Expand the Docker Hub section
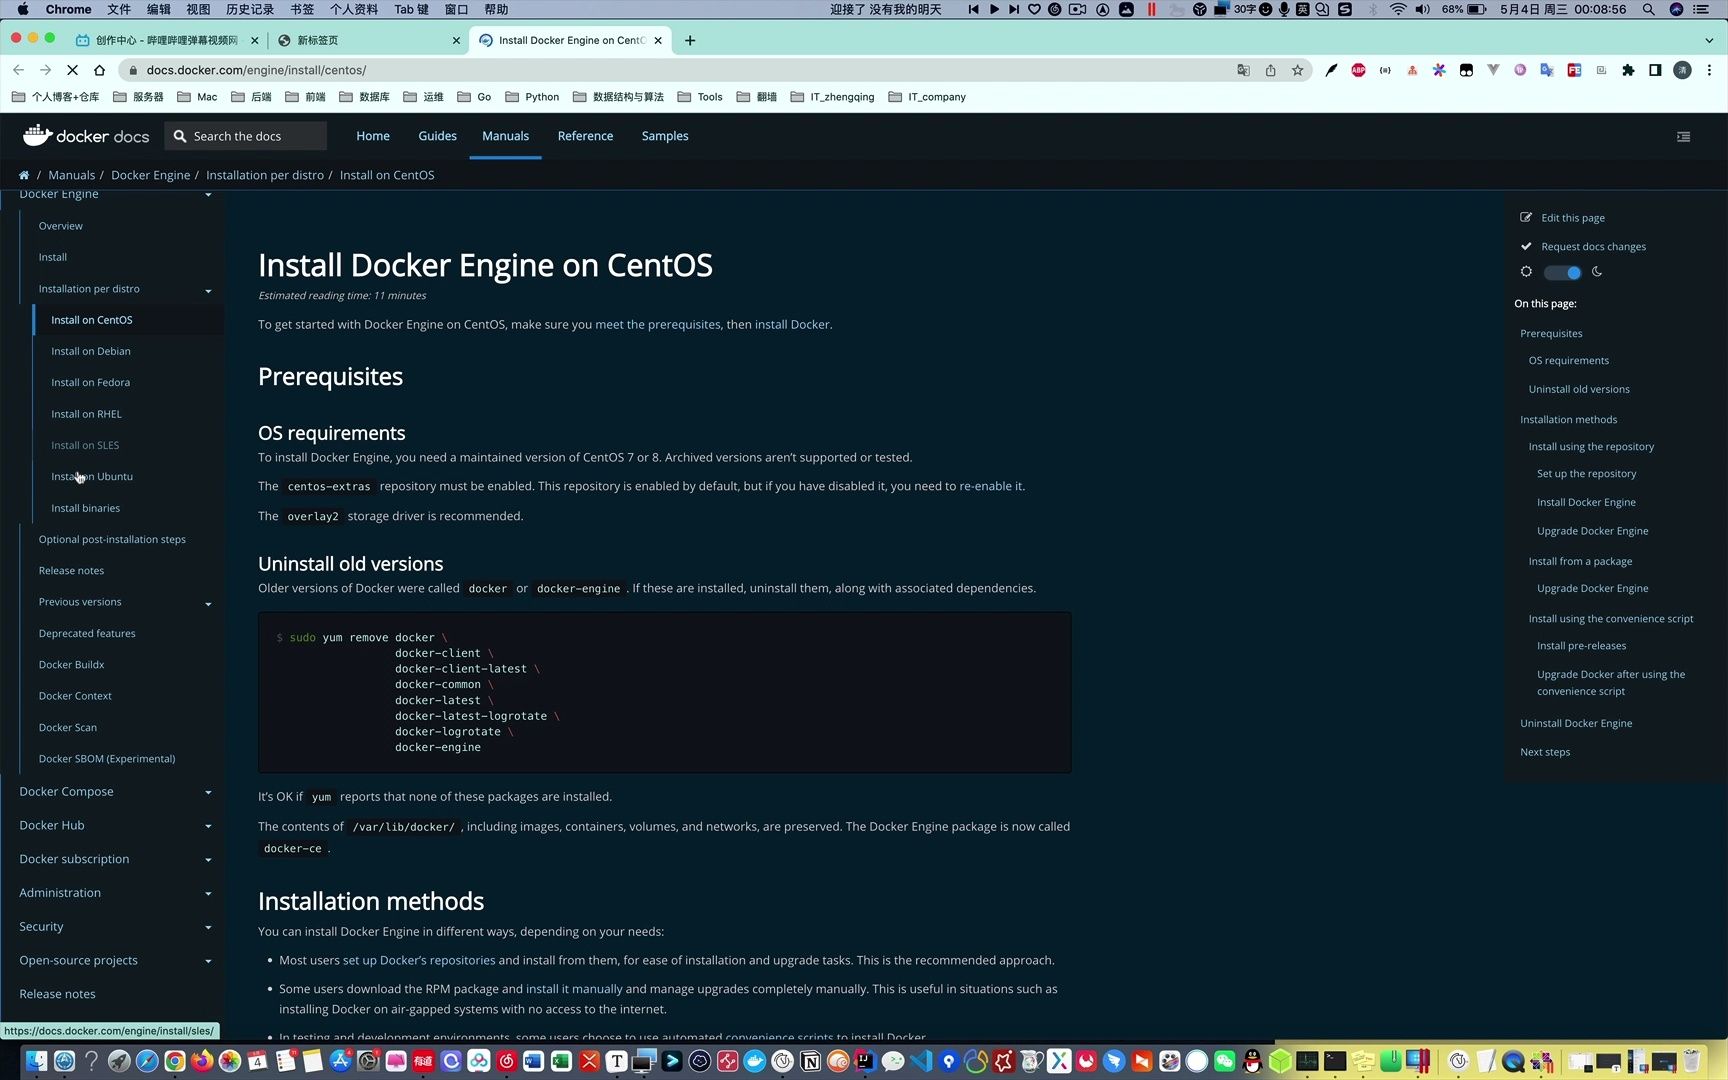This screenshot has width=1728, height=1080. click(208, 826)
